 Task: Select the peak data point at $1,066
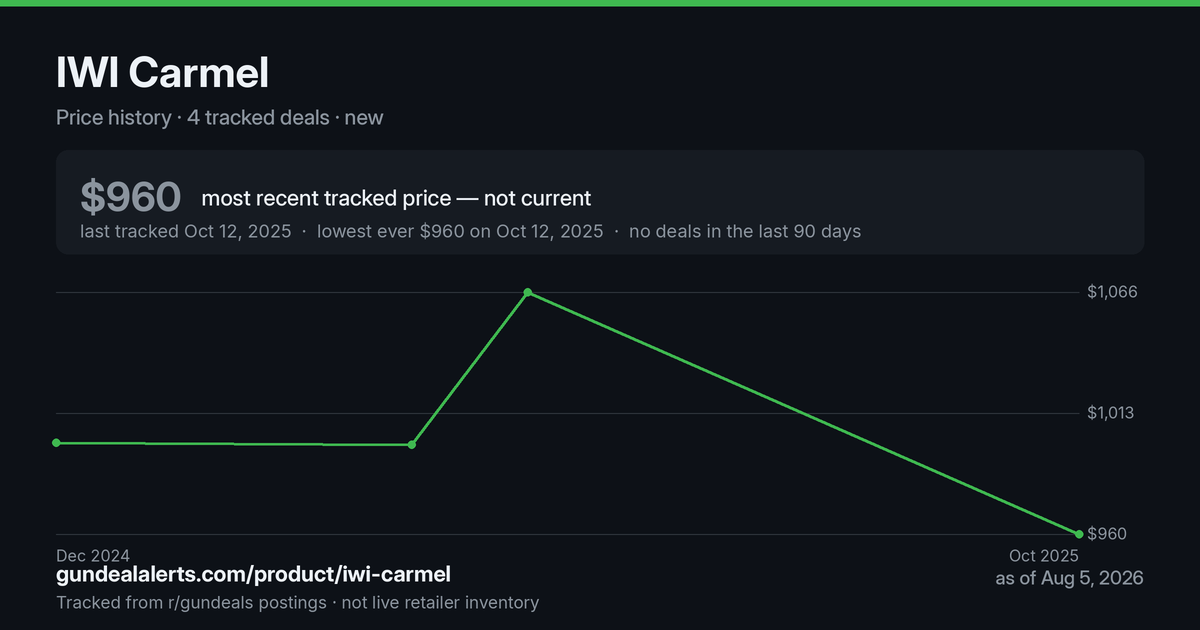[528, 293]
